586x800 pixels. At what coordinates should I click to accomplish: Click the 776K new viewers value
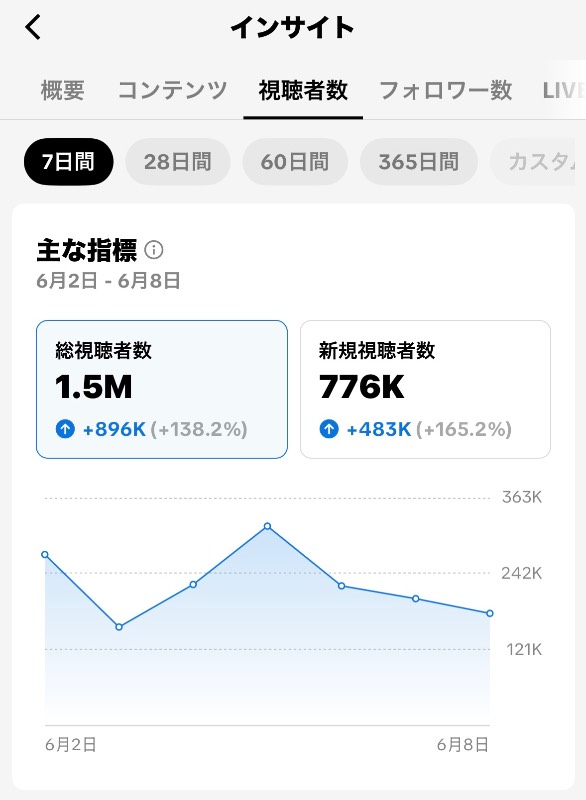click(362, 387)
